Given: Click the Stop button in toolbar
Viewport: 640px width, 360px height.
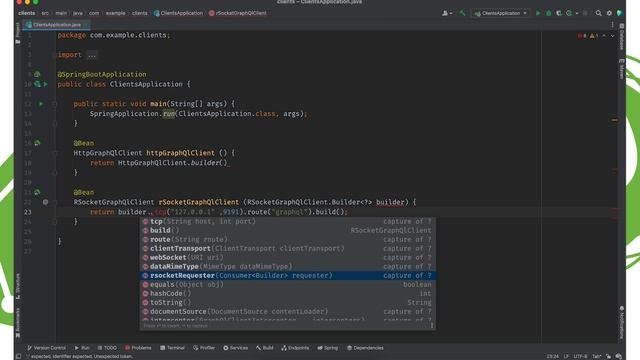Looking at the screenshot, I should pyautogui.click(x=585, y=13).
